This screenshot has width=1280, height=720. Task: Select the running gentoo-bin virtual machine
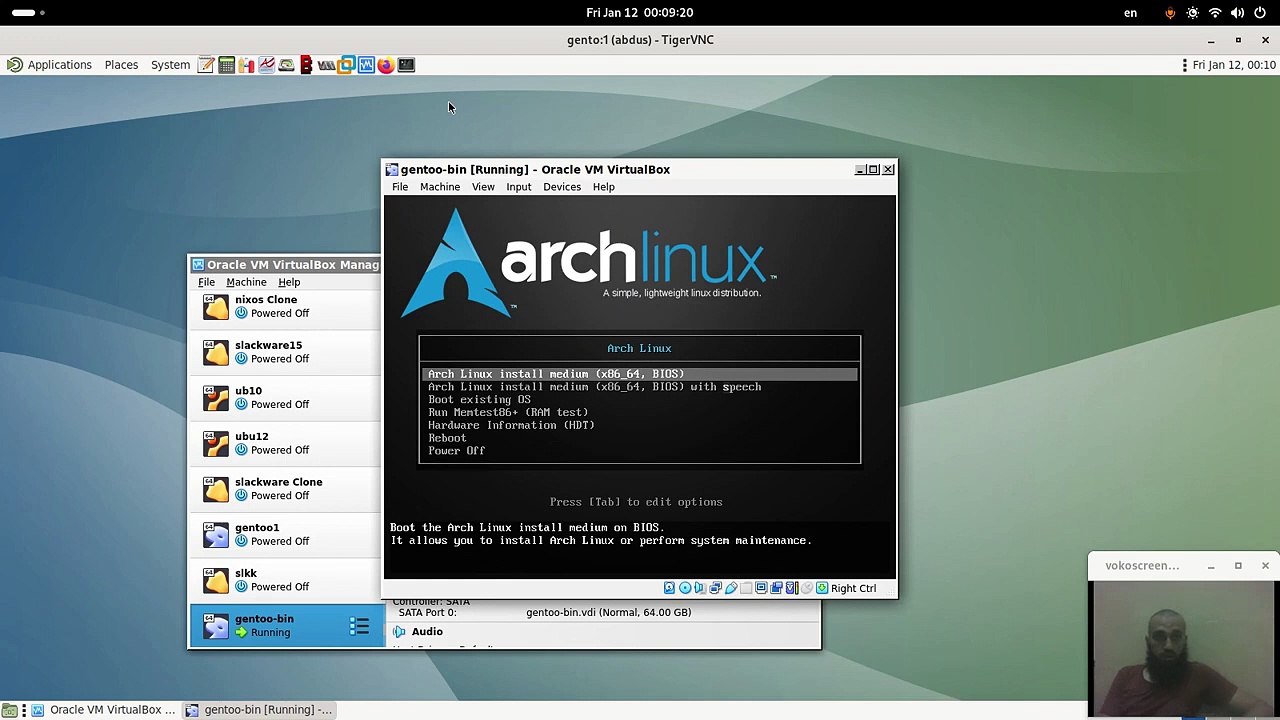286,626
